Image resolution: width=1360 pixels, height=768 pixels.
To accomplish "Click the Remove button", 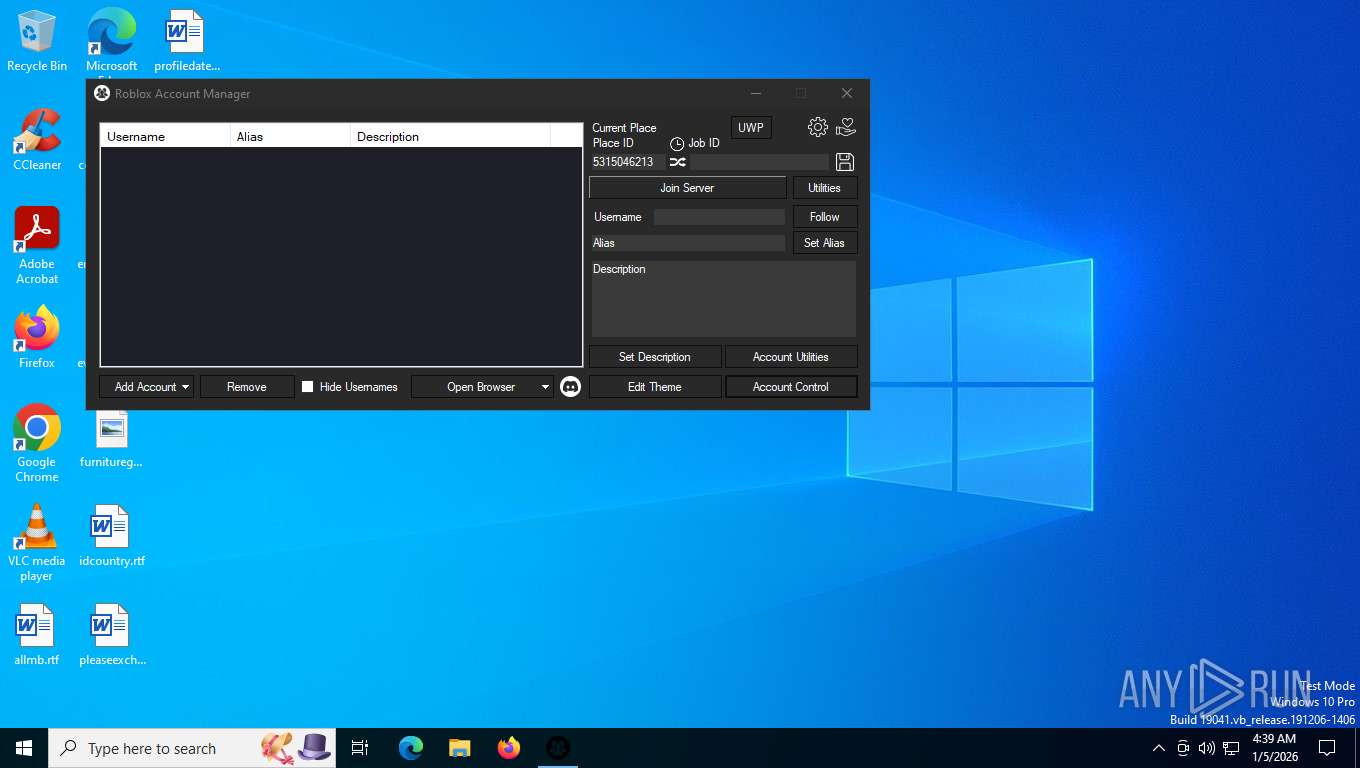I will (247, 387).
